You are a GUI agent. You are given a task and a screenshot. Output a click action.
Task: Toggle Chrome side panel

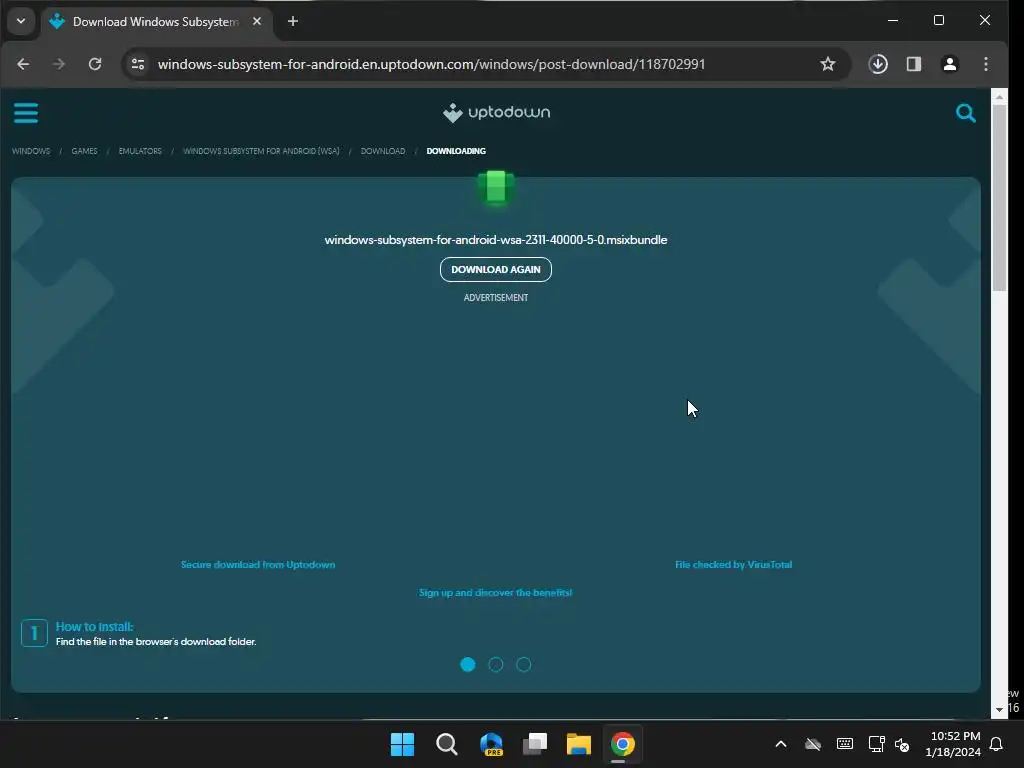pos(914,64)
